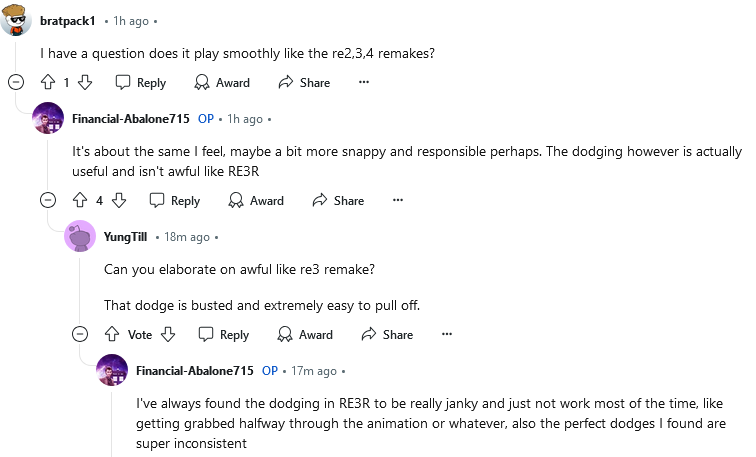Image resolution: width=756 pixels, height=457 pixels.
Task: Share YungTill's comment
Action: 387,334
